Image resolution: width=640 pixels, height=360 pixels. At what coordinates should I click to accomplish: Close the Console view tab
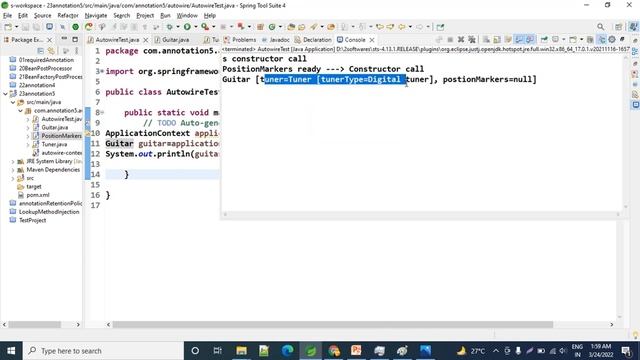click(372, 40)
